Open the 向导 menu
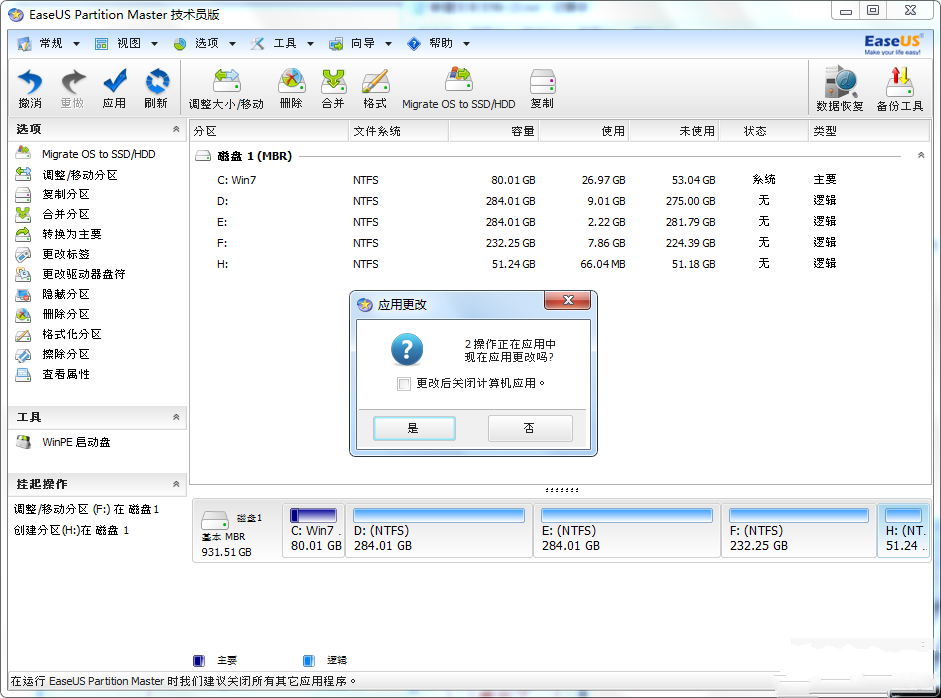 point(361,43)
